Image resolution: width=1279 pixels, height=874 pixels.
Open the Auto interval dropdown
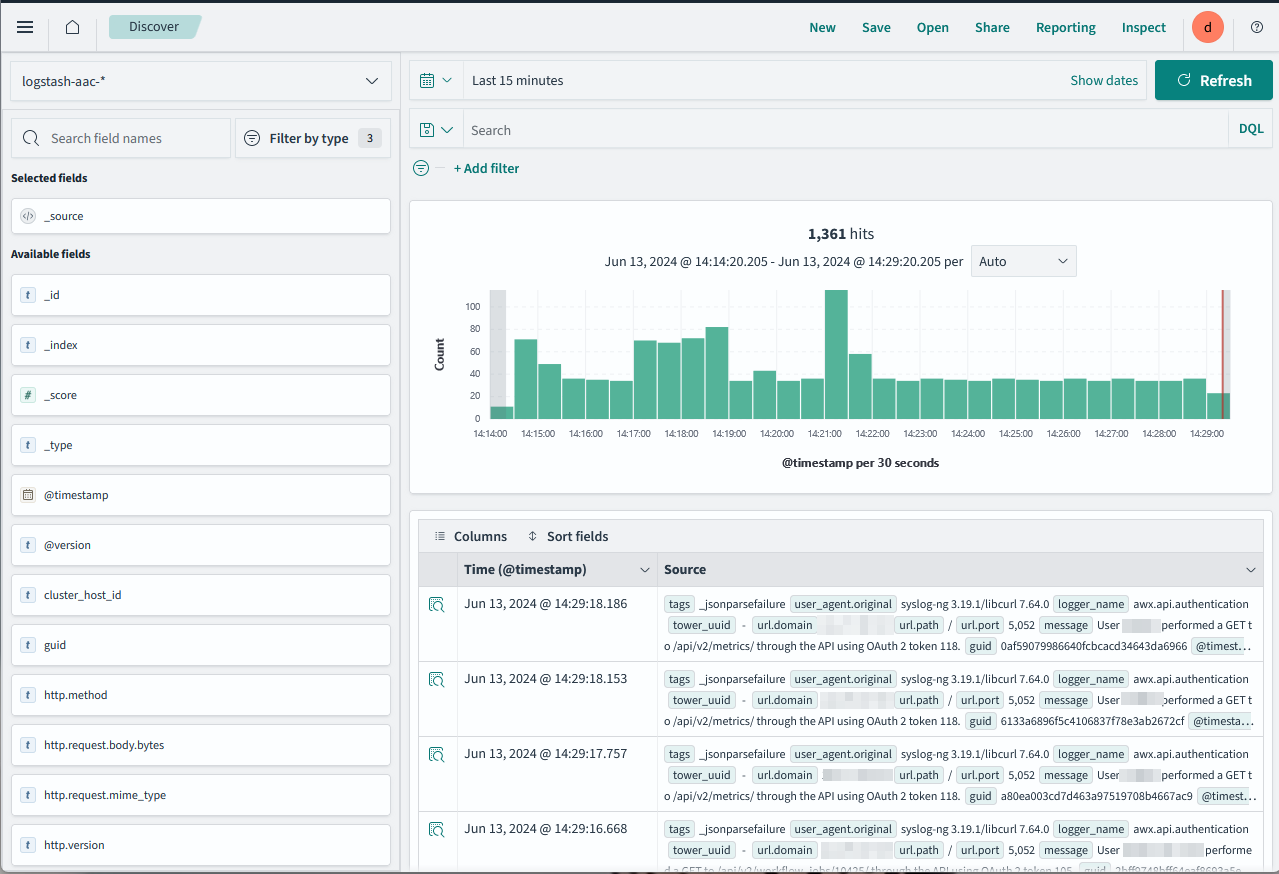point(1023,261)
